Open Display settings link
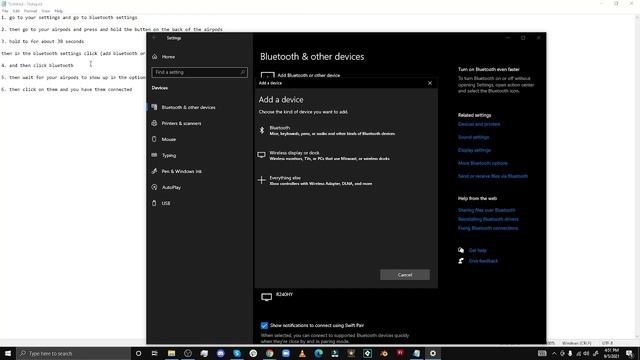This screenshot has width=640, height=360. pyautogui.click(x=474, y=150)
